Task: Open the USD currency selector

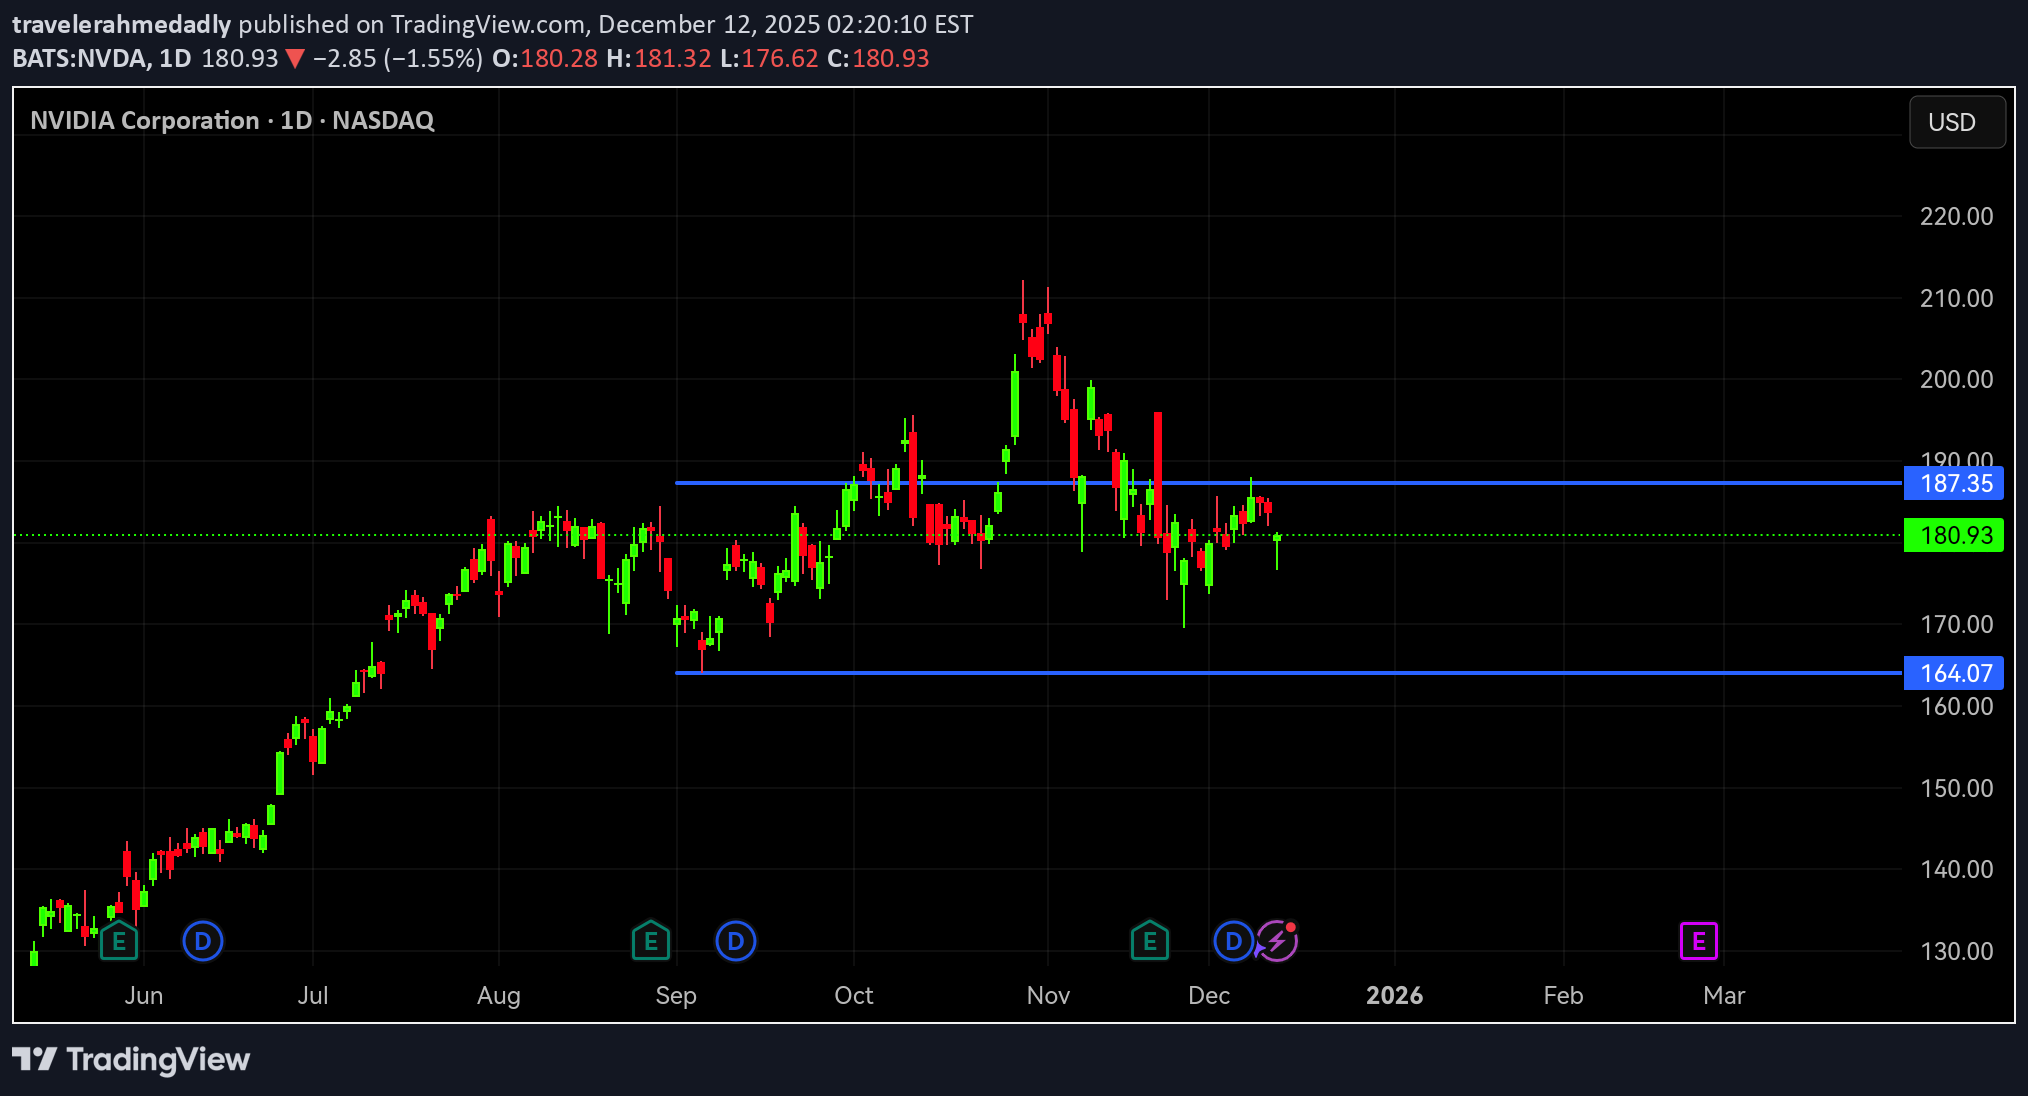Action: pyautogui.click(x=1956, y=122)
